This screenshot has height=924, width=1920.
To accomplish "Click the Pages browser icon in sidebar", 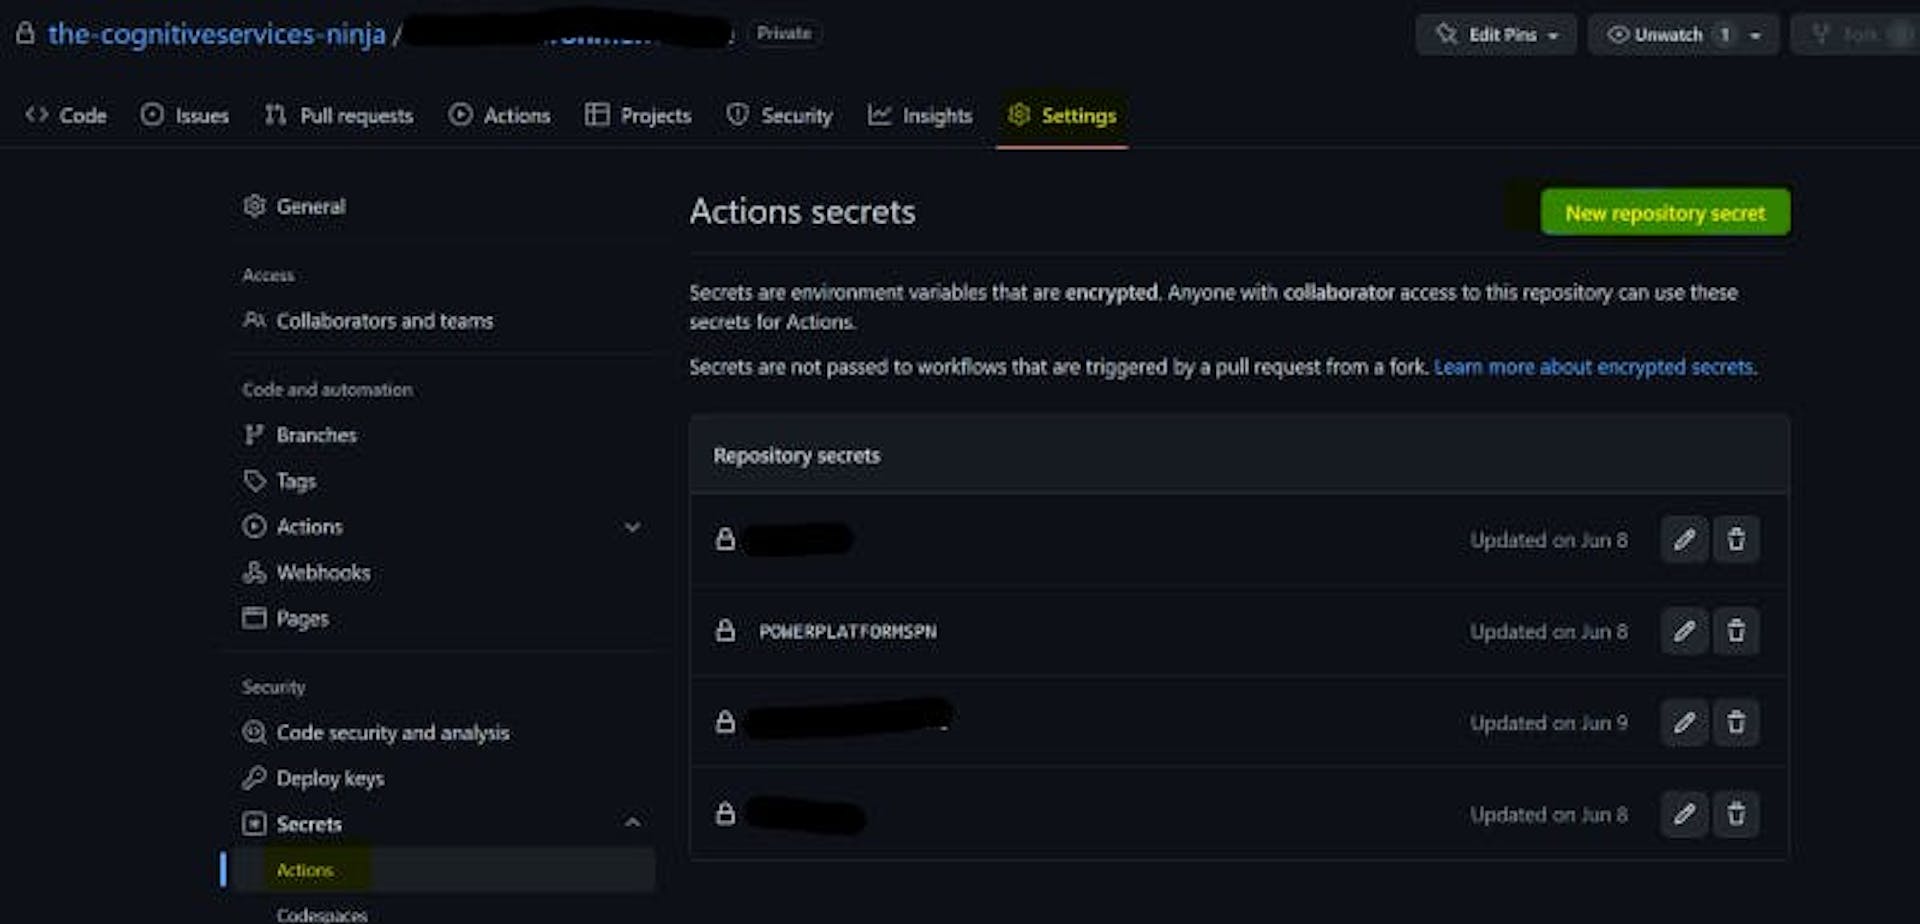I will (254, 617).
